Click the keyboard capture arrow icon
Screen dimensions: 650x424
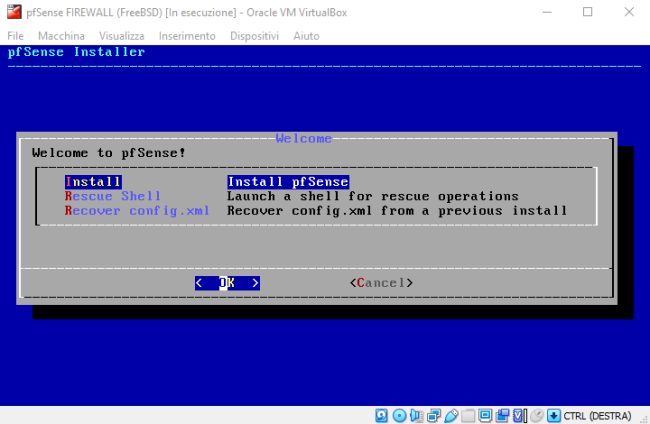point(554,415)
